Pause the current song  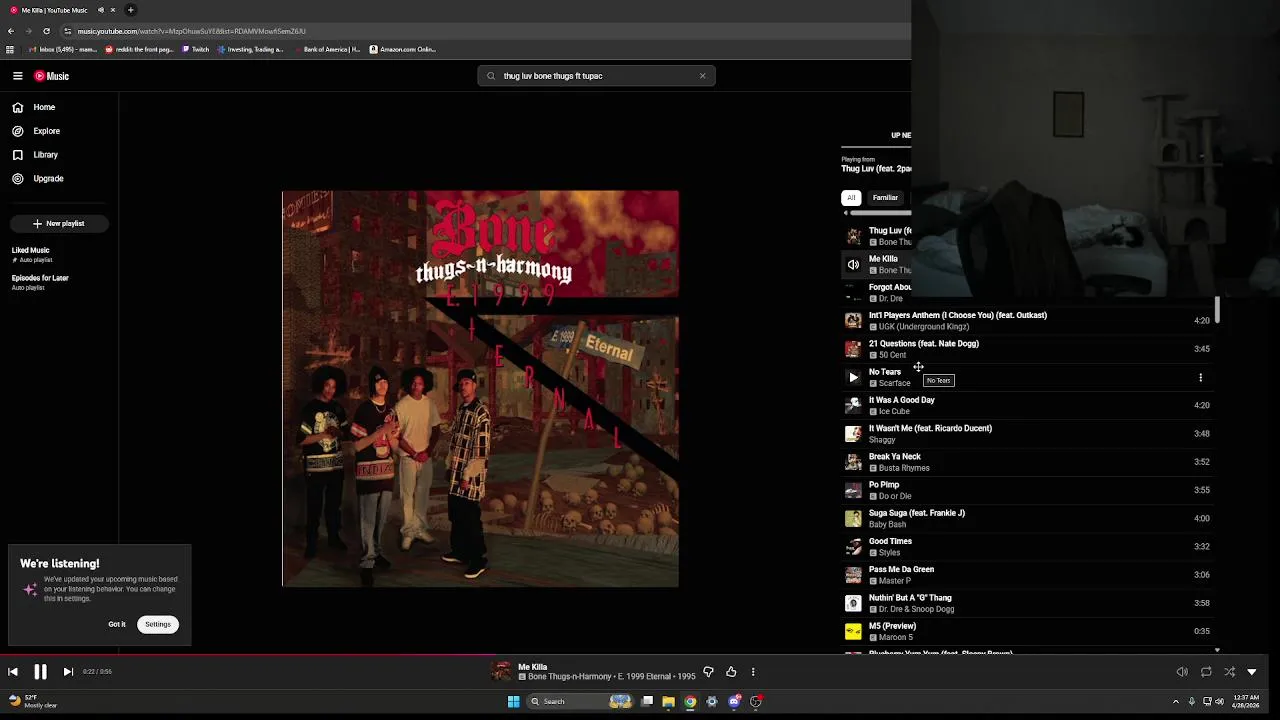tap(41, 672)
